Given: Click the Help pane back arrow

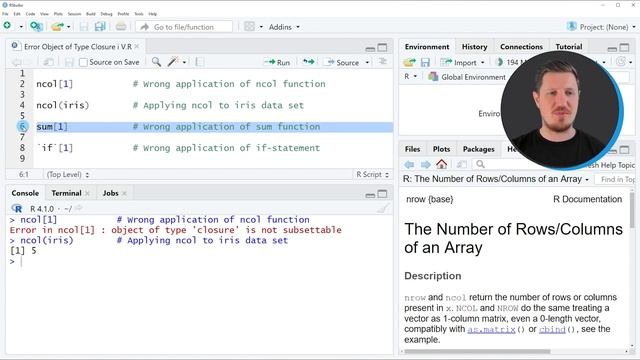Looking at the screenshot, I should (409, 164).
